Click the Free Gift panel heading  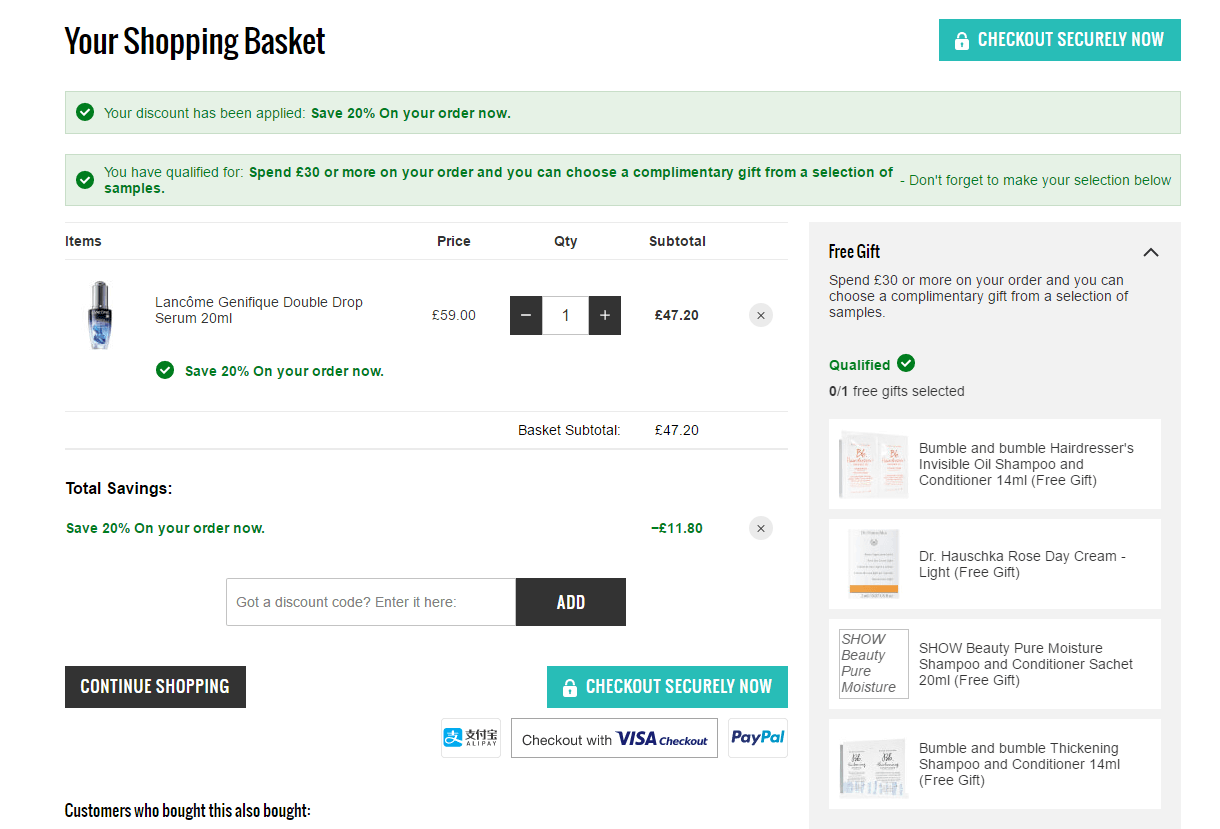pos(855,252)
